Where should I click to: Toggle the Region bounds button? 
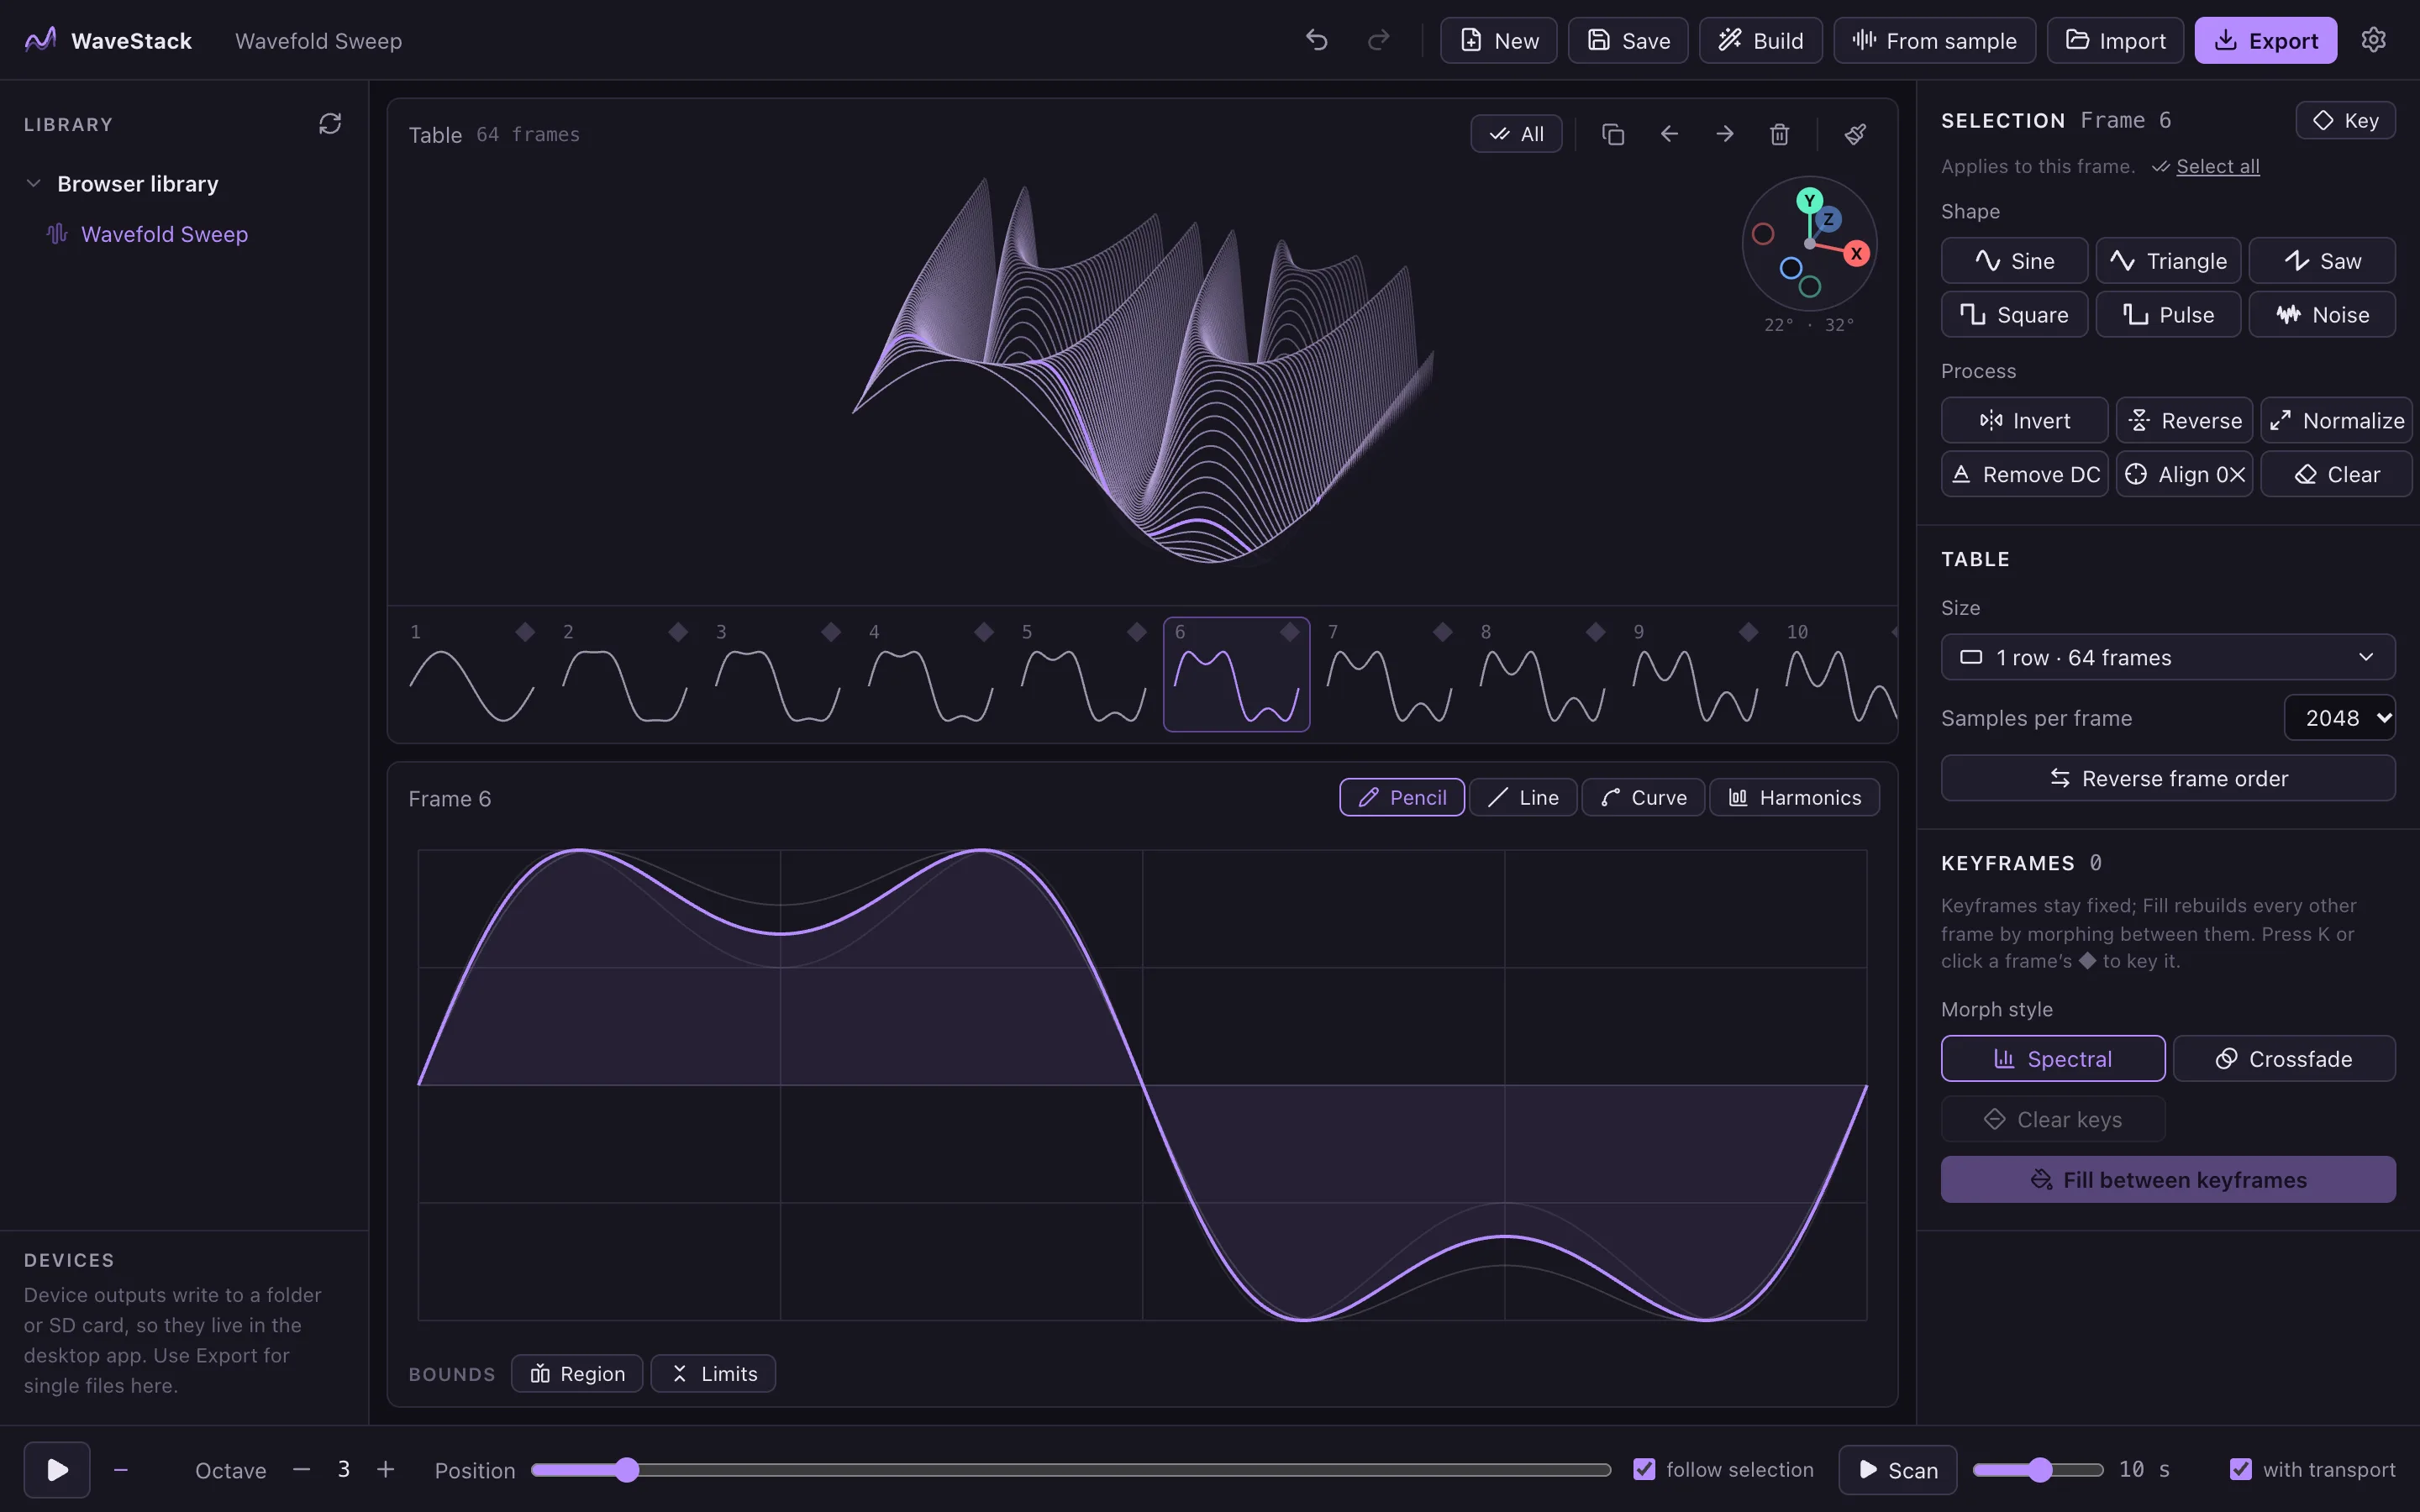[577, 1374]
